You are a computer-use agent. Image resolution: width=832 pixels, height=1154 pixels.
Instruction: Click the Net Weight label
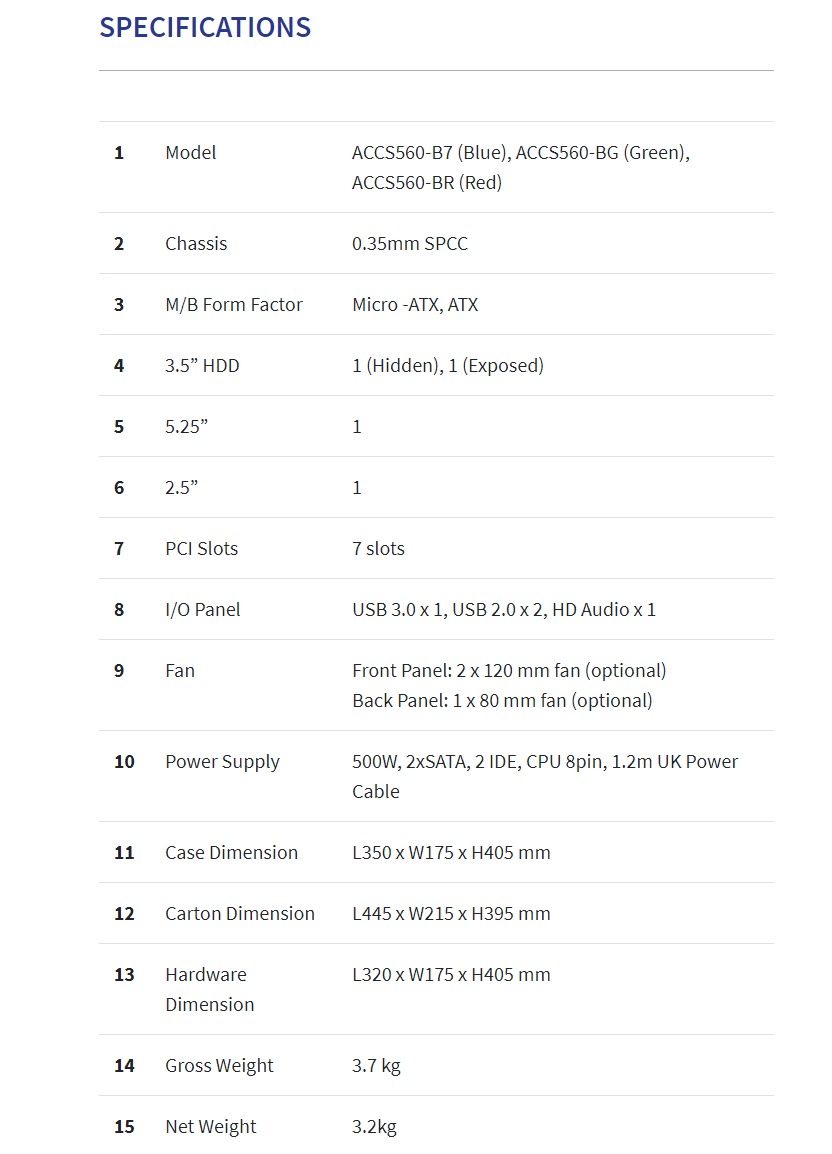pyautogui.click(x=210, y=1127)
